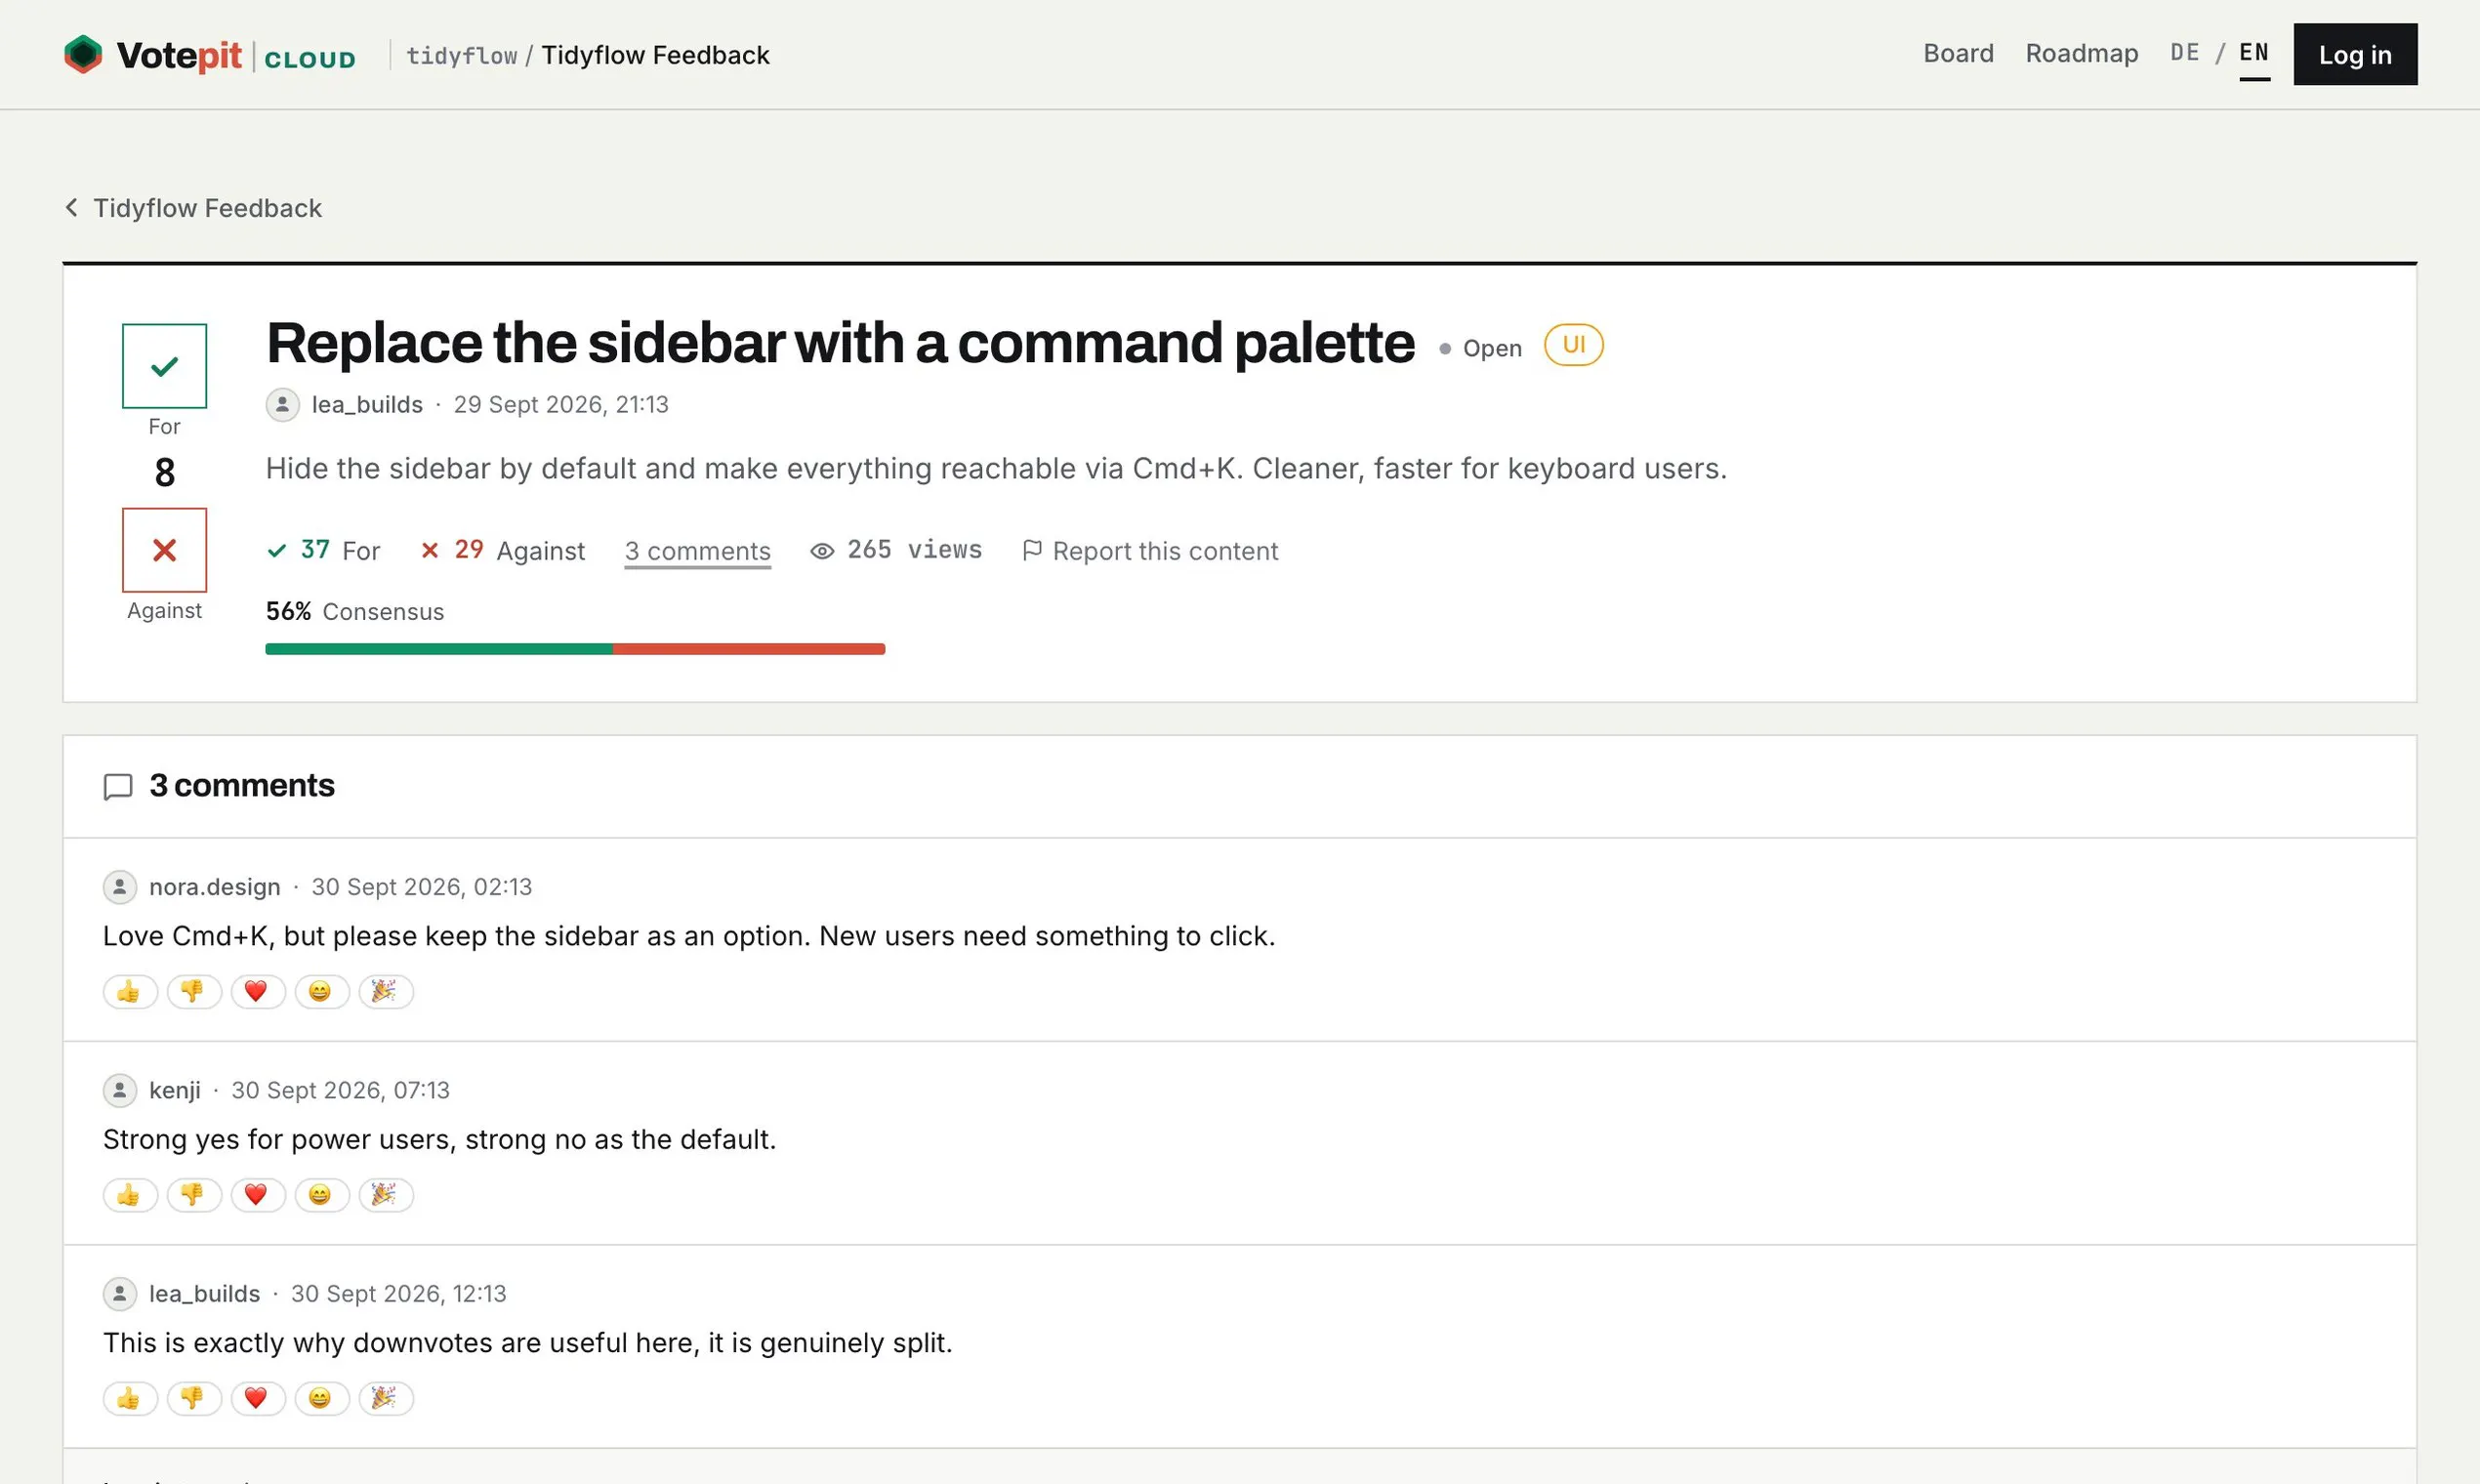Vote For with the green checkmark box

pyautogui.click(x=165, y=366)
